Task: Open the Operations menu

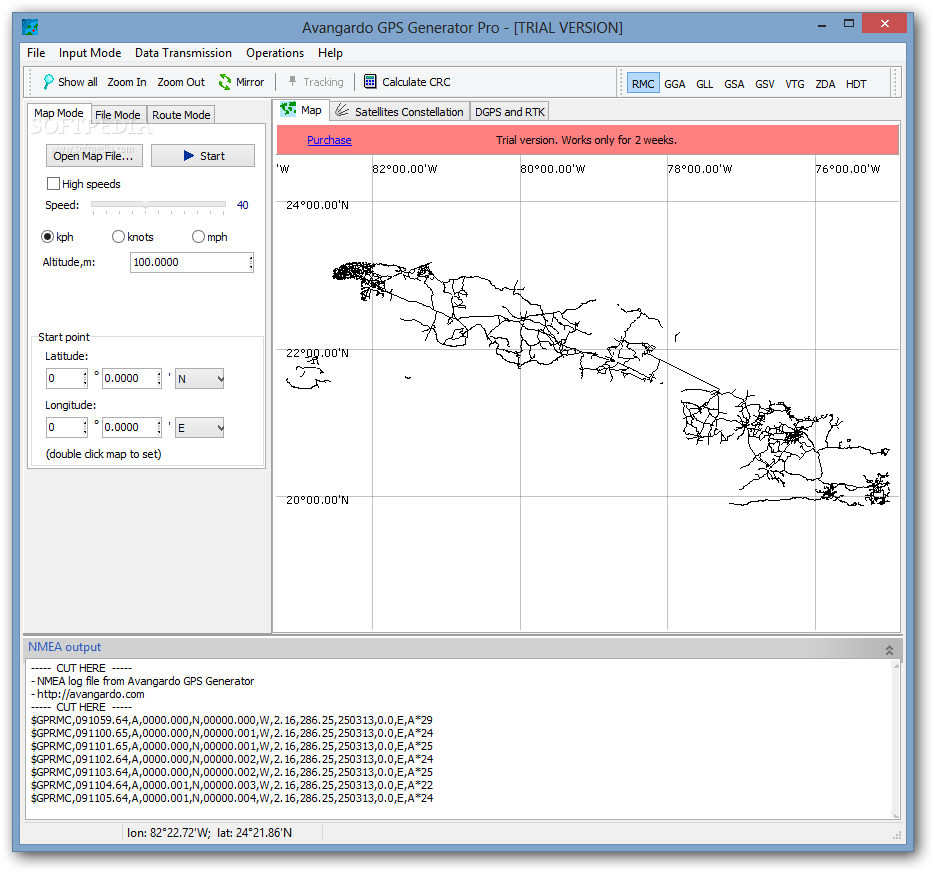Action: pos(275,53)
